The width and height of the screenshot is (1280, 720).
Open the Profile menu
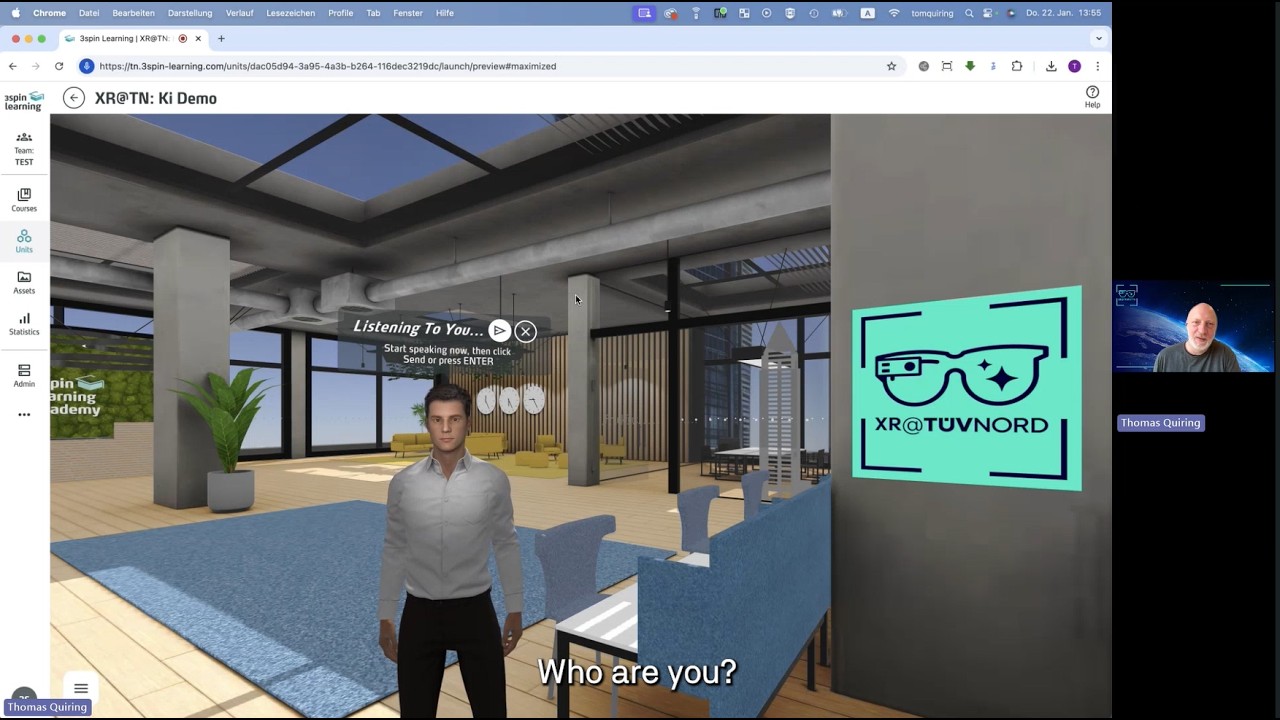[x=340, y=13]
